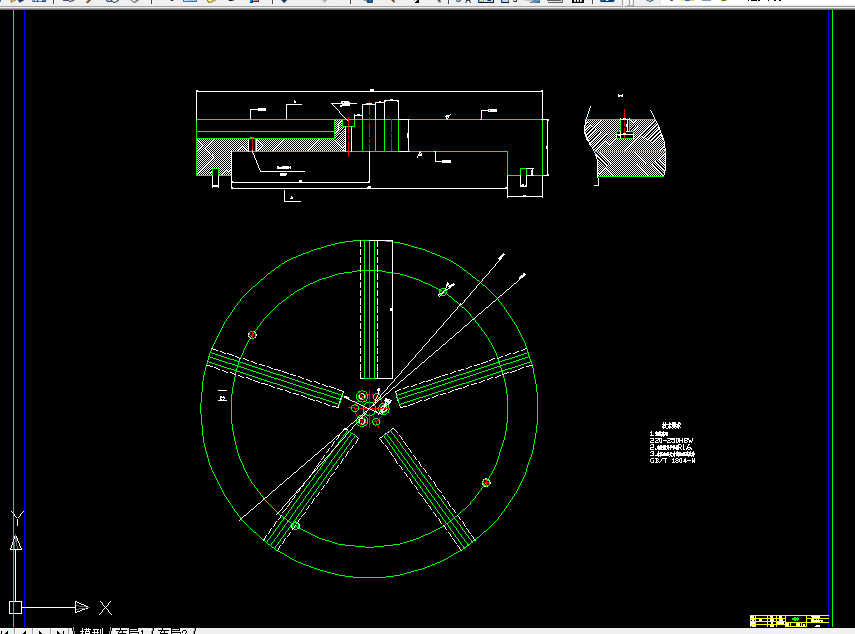Screen dimensions: 855x634
Task: Select the center hub bolt circle cluster
Action: pyautogui.click(x=370, y=408)
